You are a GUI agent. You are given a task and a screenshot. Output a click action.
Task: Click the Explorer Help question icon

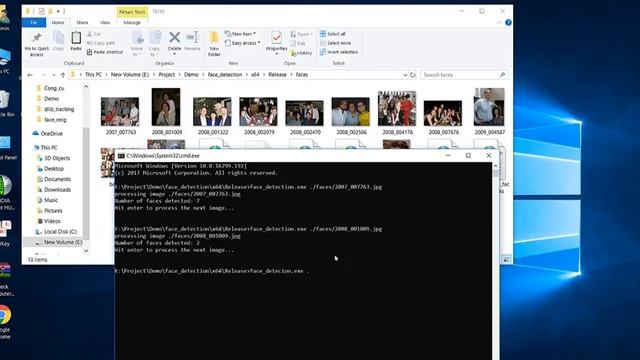coord(508,23)
